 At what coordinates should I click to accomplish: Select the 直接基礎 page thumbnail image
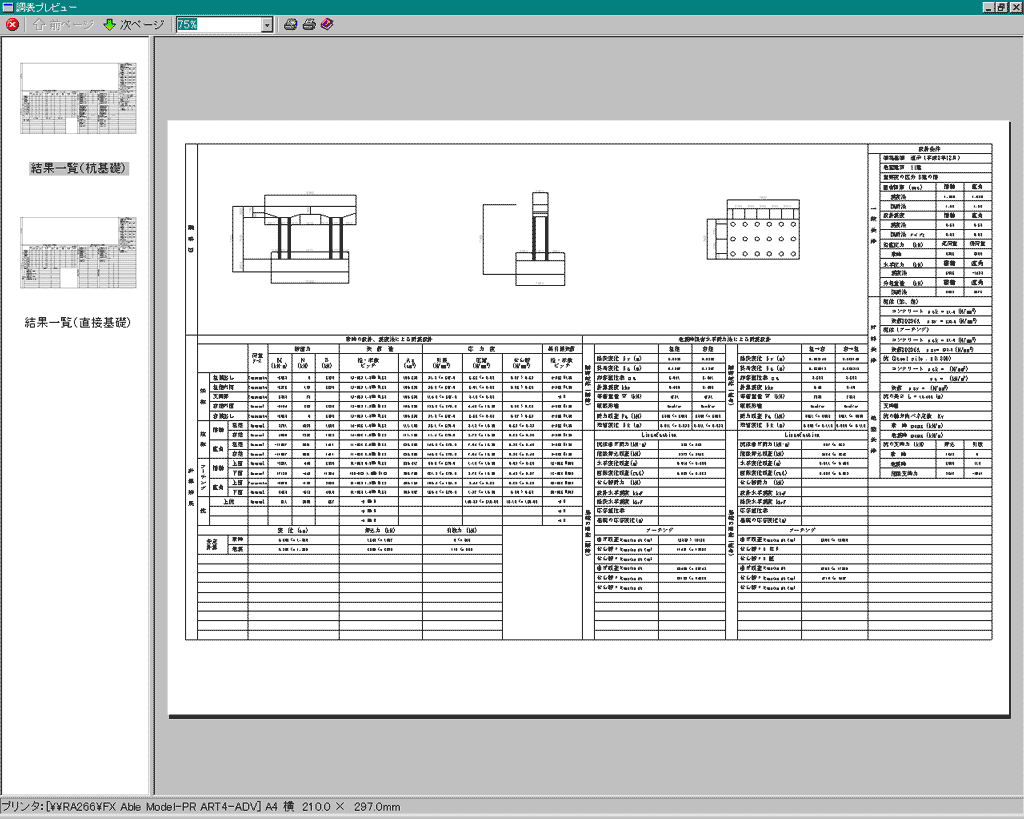(x=78, y=253)
